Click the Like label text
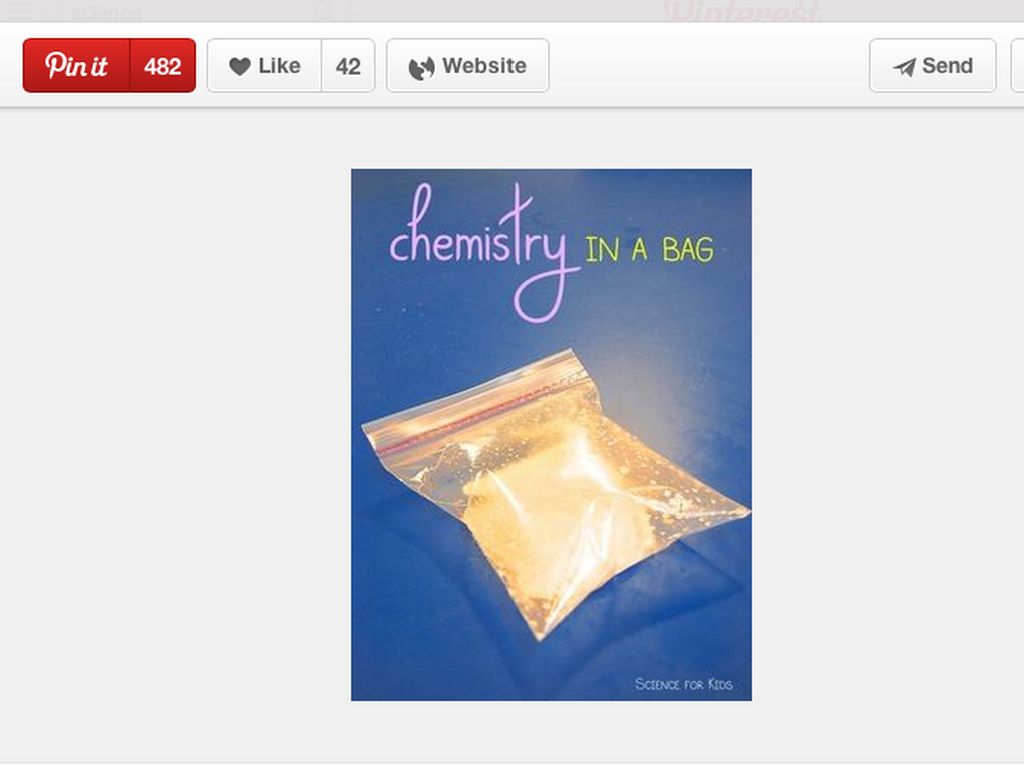Screen dimensions: 1024x768 coord(280,65)
